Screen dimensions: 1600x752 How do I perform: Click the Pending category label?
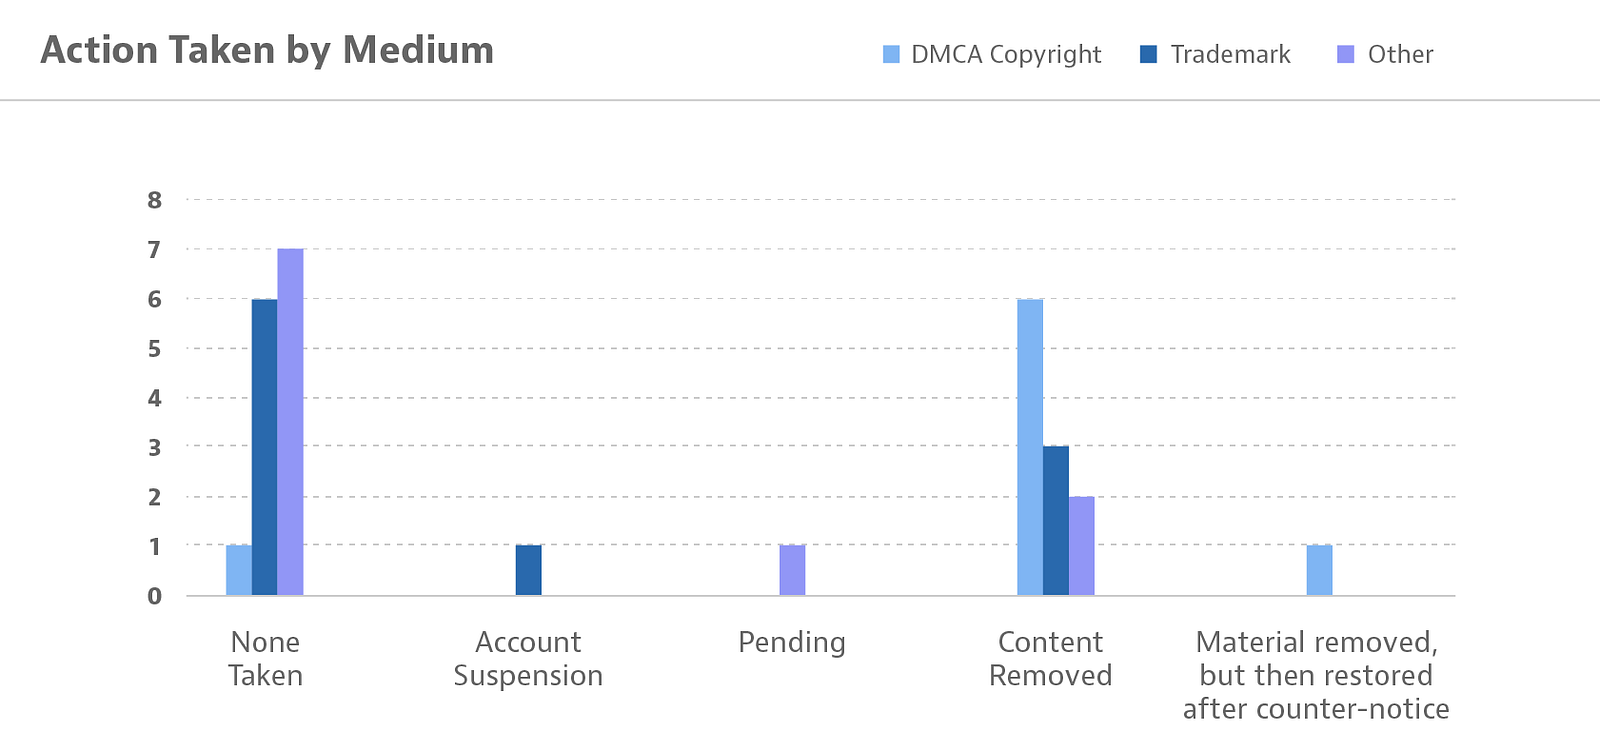[x=792, y=642]
